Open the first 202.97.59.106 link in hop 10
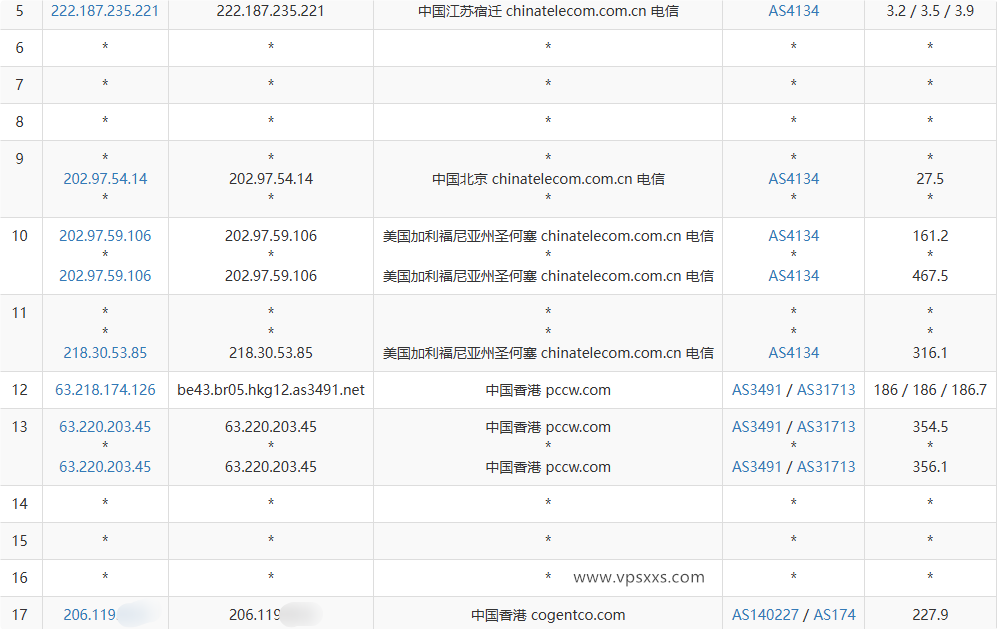 click(105, 236)
